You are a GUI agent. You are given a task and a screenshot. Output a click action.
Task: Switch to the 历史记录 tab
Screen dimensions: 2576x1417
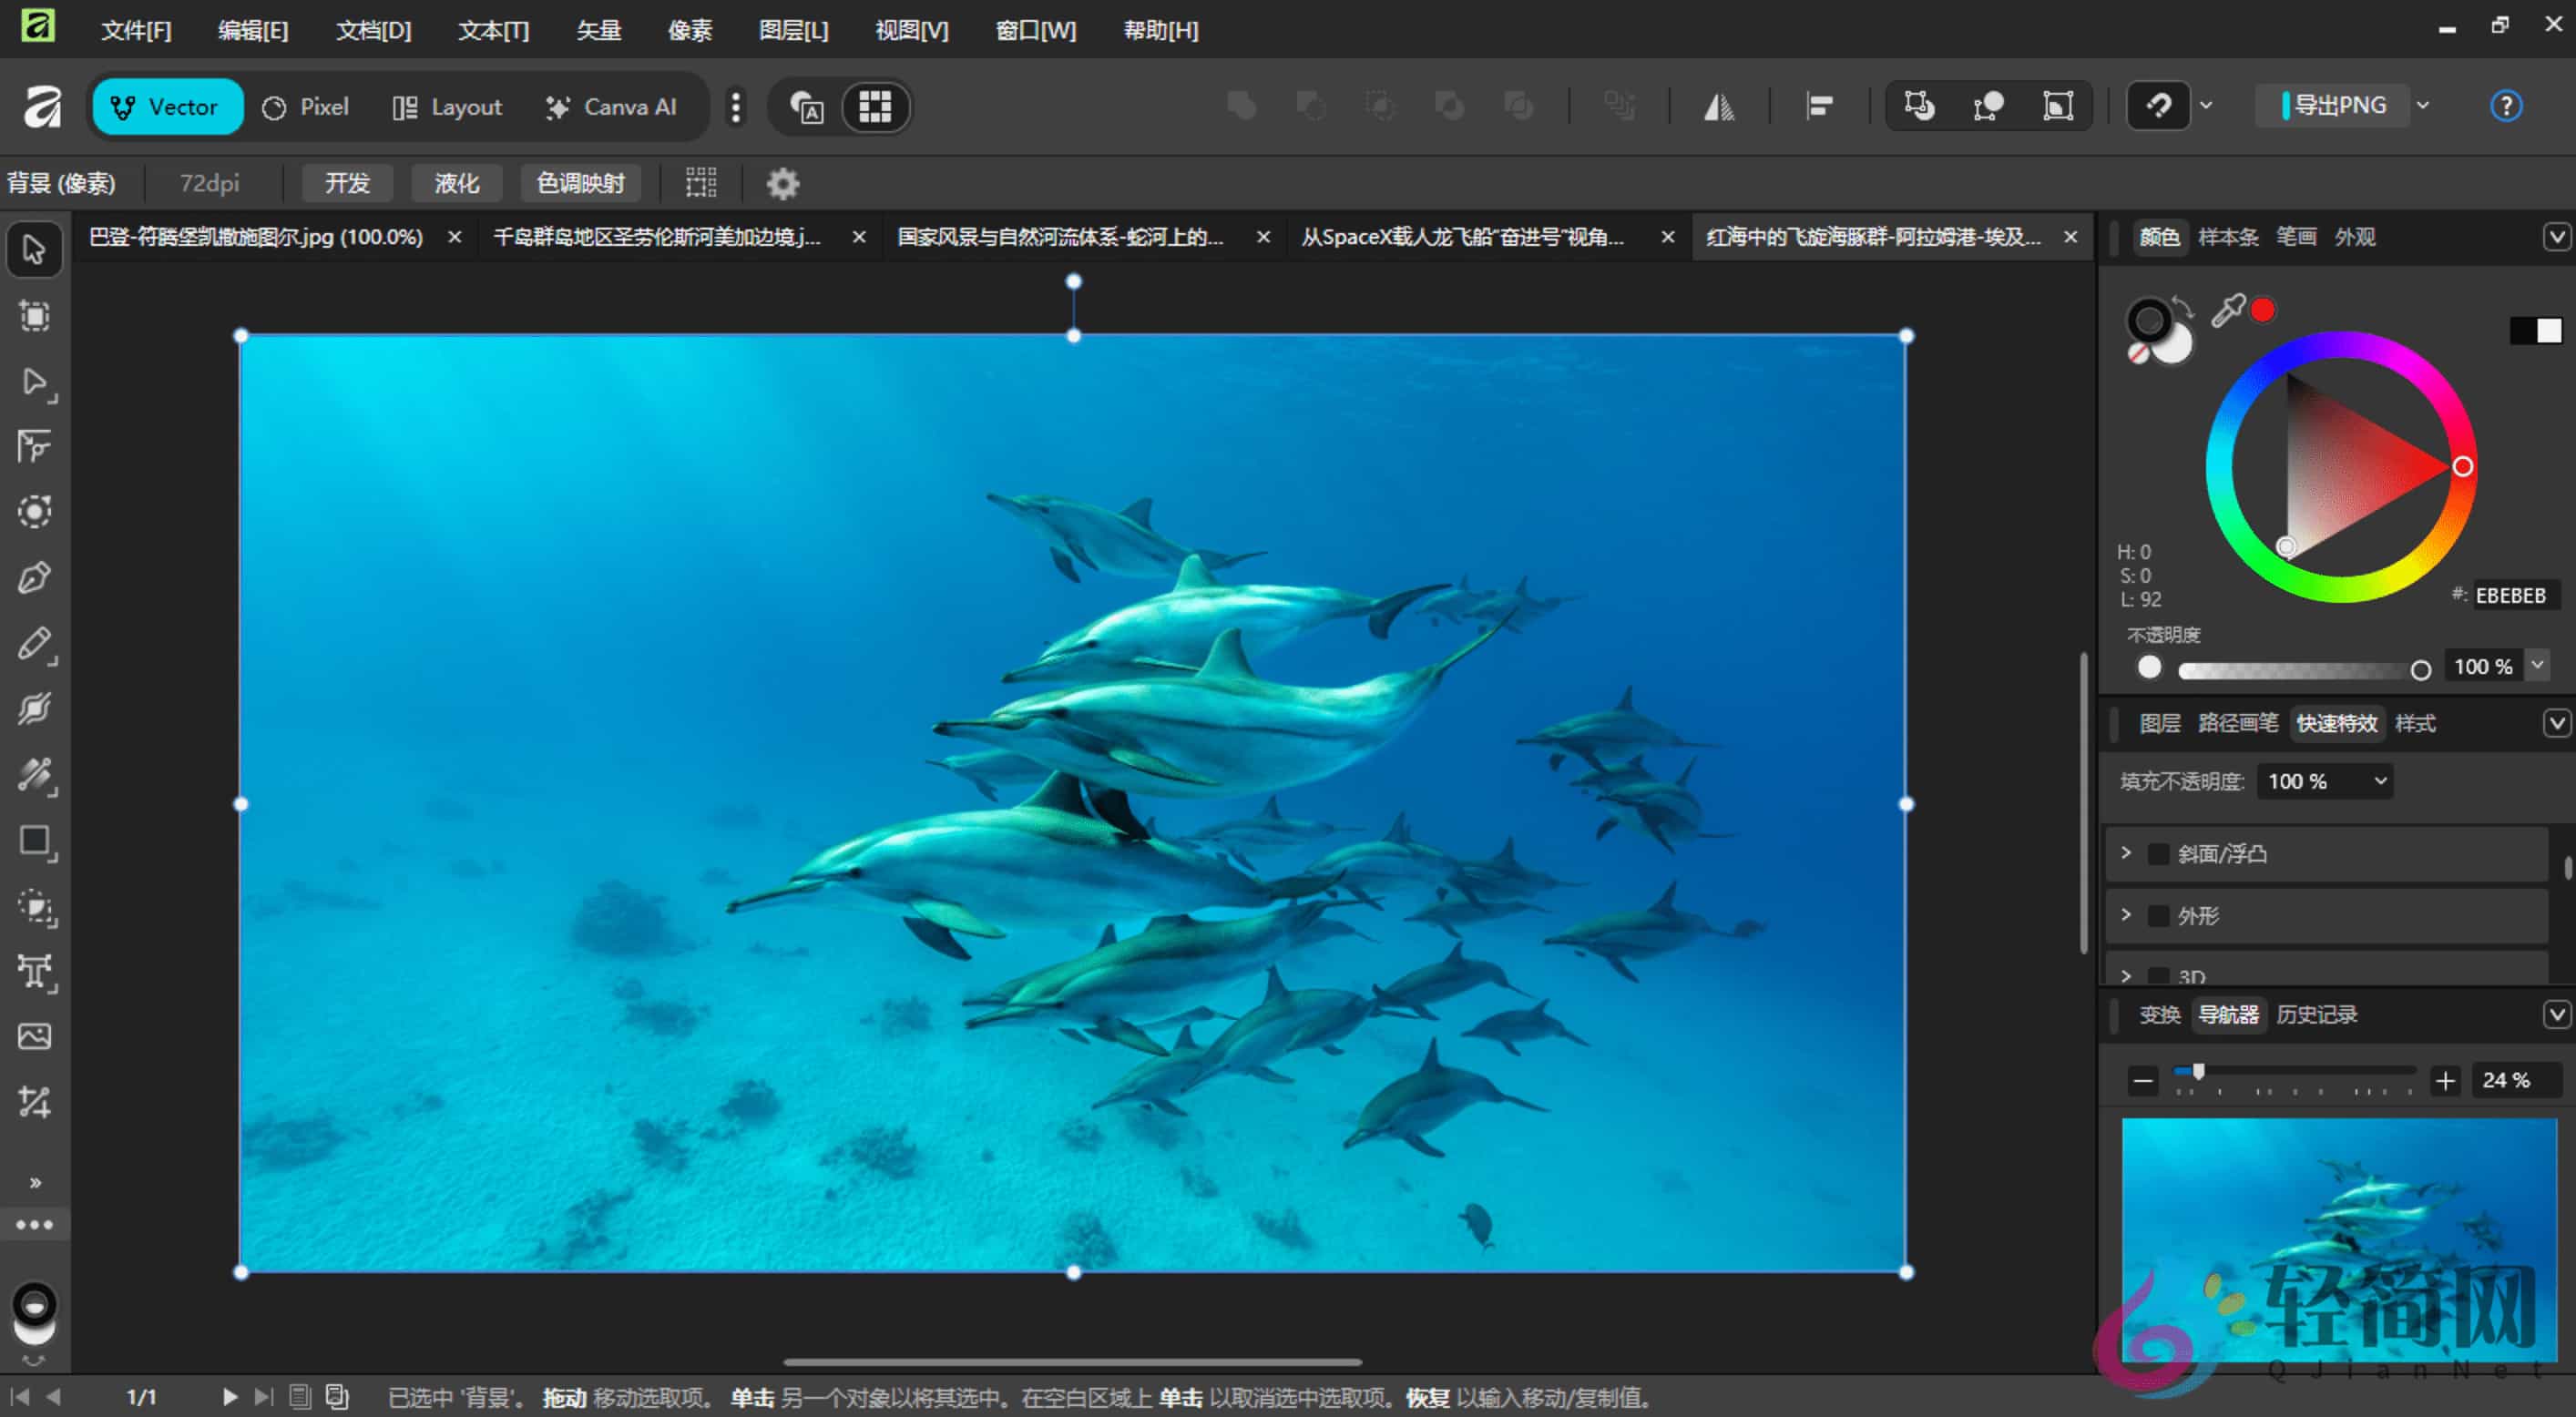coord(2316,1014)
